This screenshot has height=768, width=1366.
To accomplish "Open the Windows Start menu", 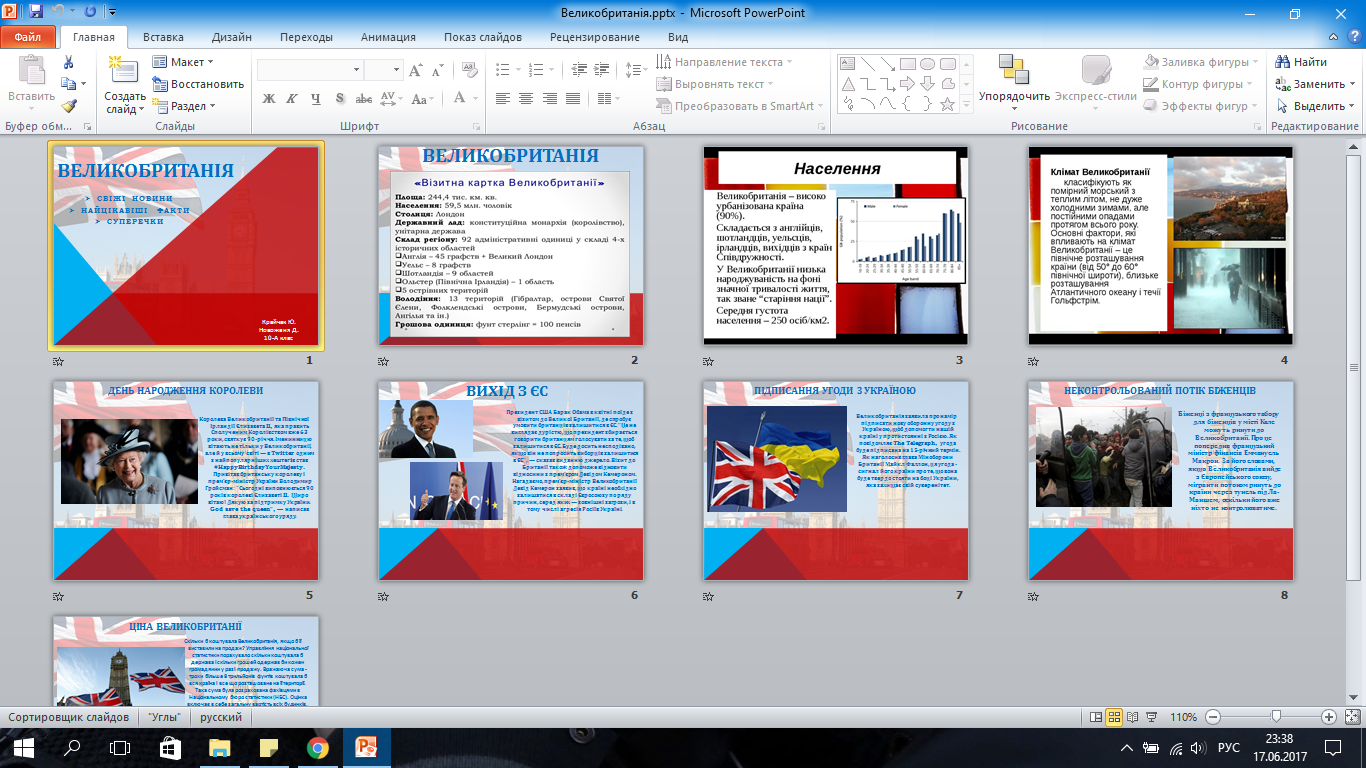I will click(x=22, y=747).
